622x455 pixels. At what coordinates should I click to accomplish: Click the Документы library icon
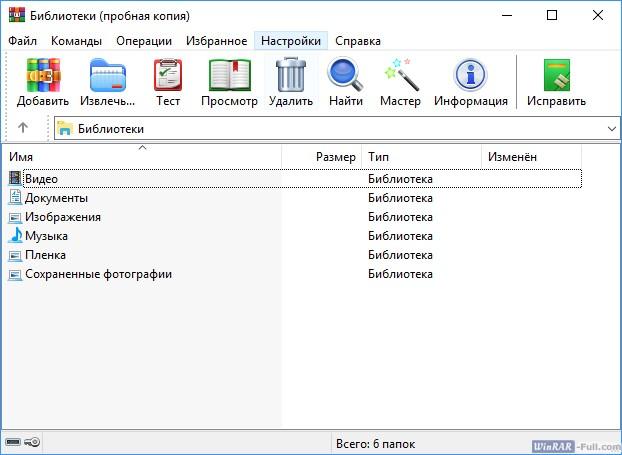coord(15,197)
